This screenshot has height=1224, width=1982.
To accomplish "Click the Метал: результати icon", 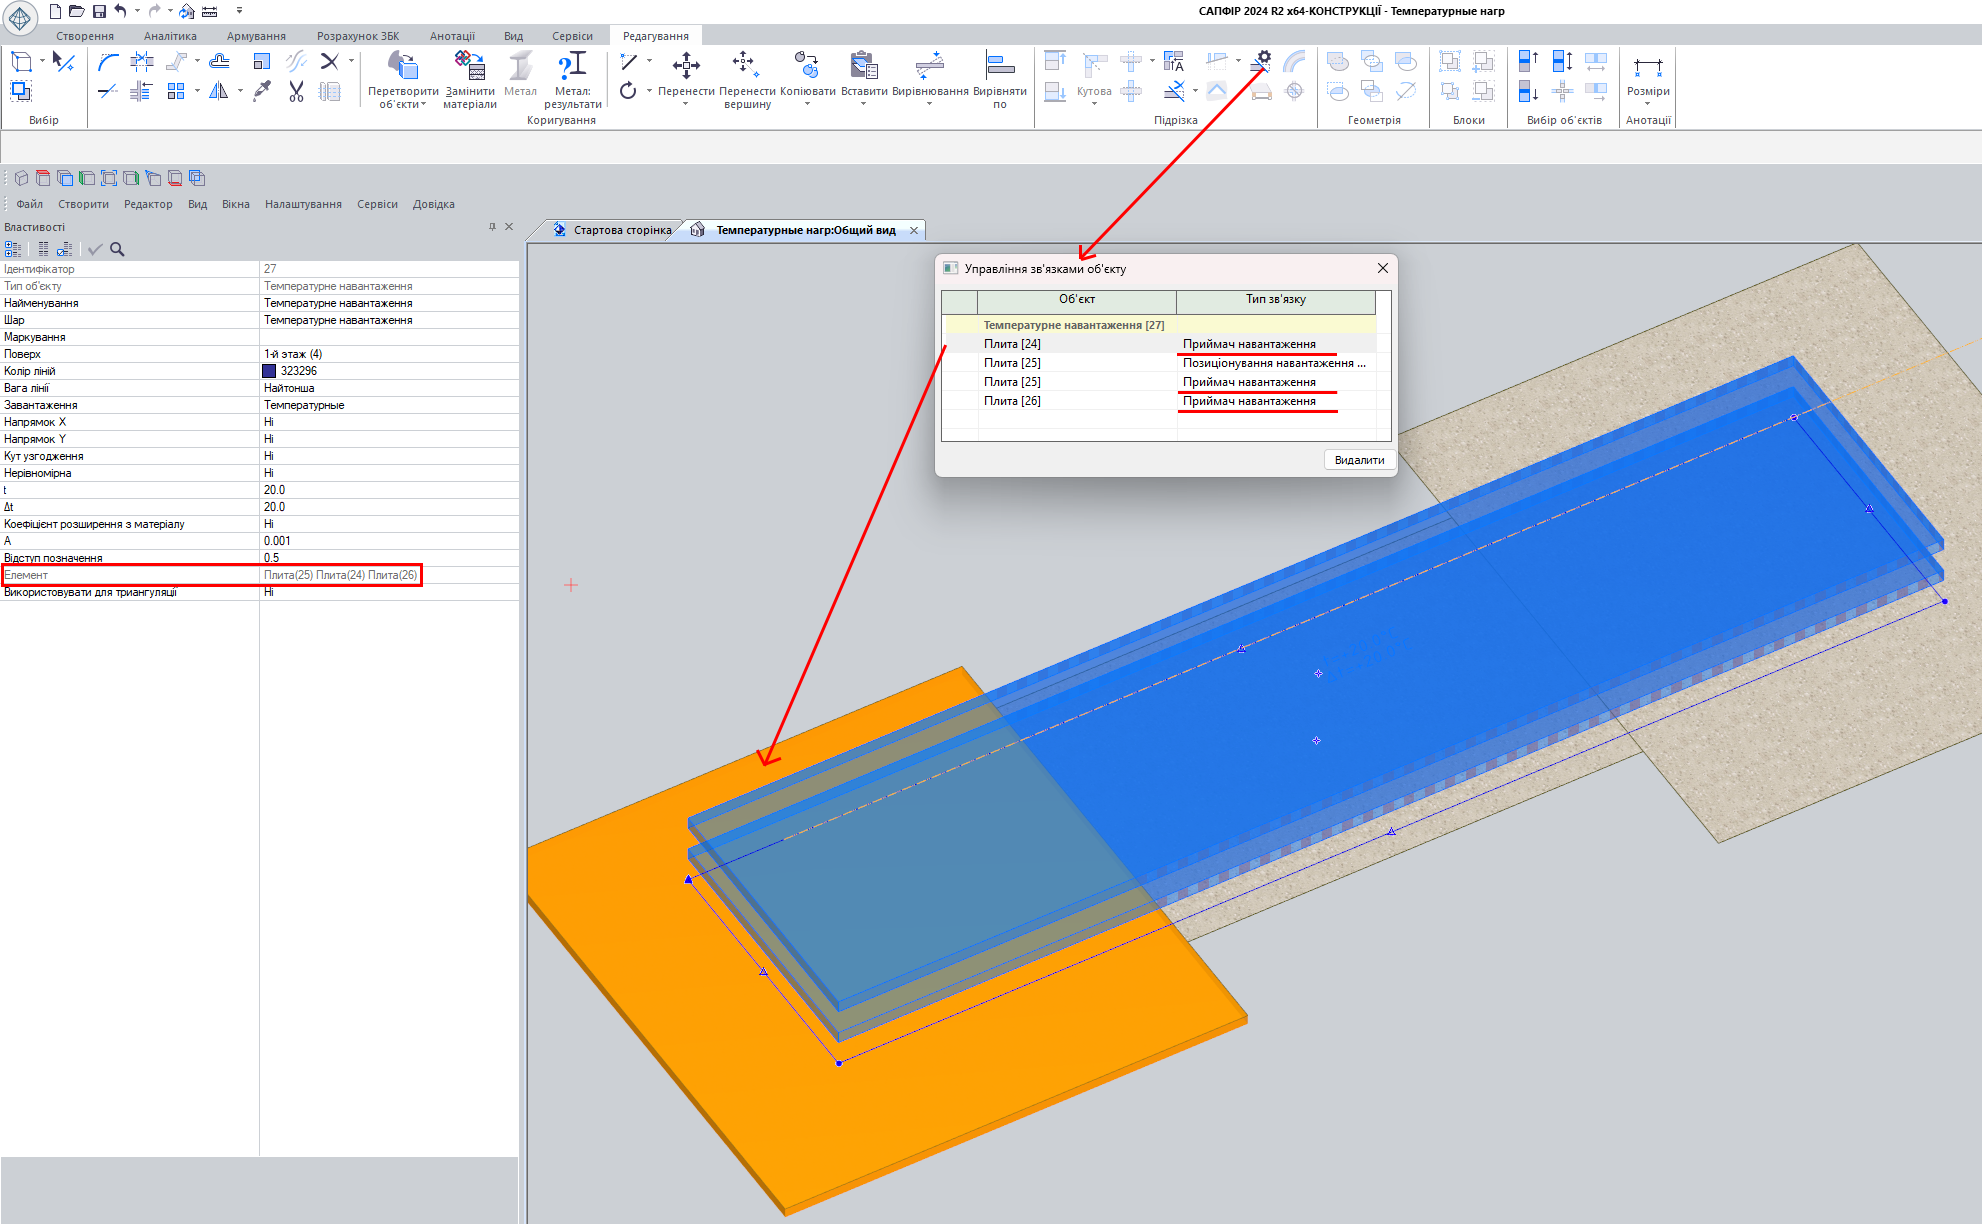I will point(572,66).
